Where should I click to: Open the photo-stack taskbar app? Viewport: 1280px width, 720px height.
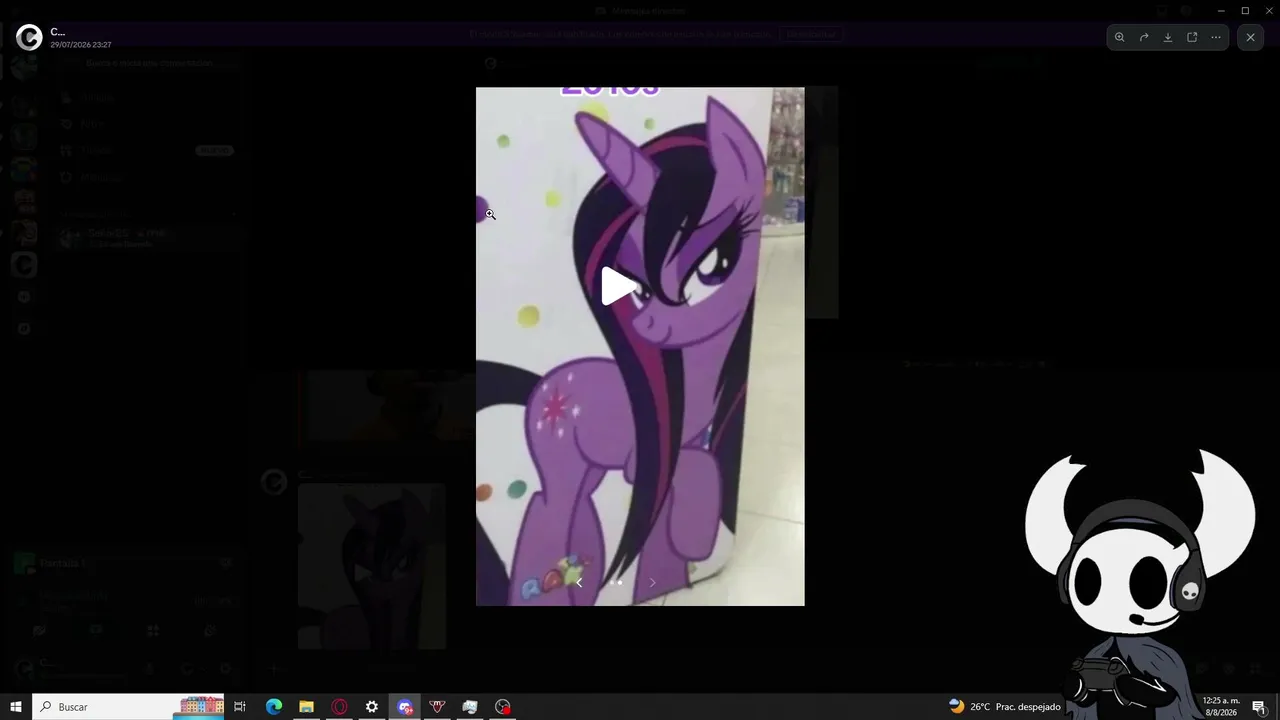pyautogui.click(x=470, y=707)
